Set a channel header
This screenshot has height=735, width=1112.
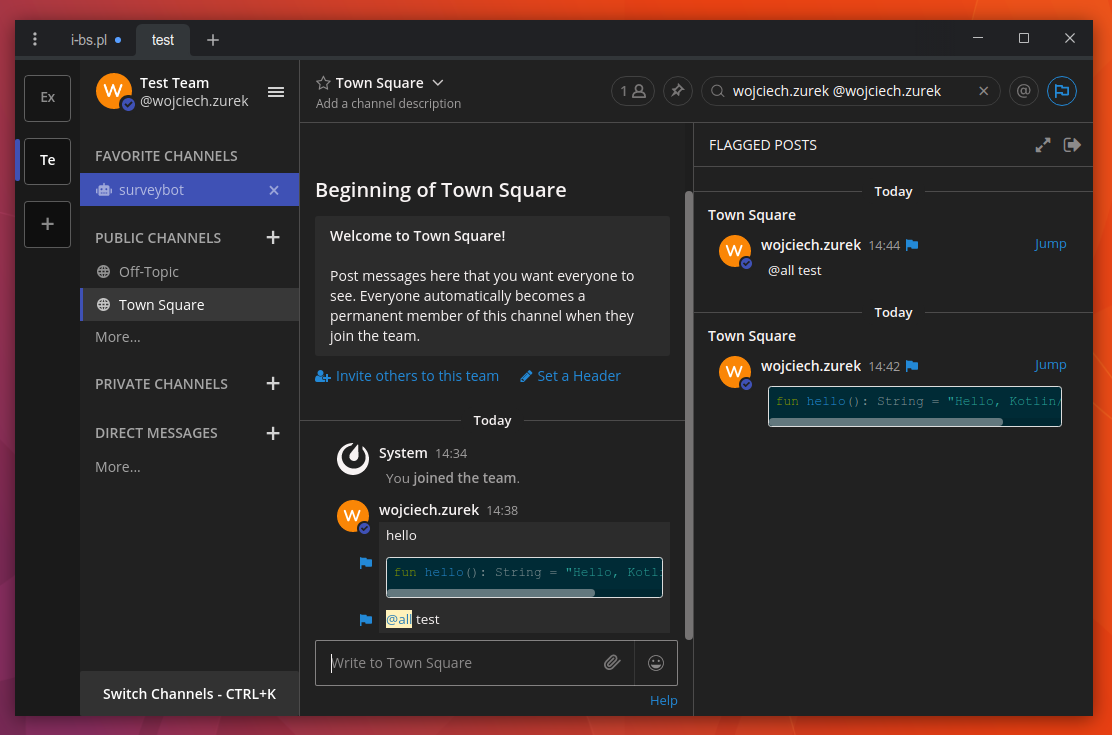(x=570, y=376)
